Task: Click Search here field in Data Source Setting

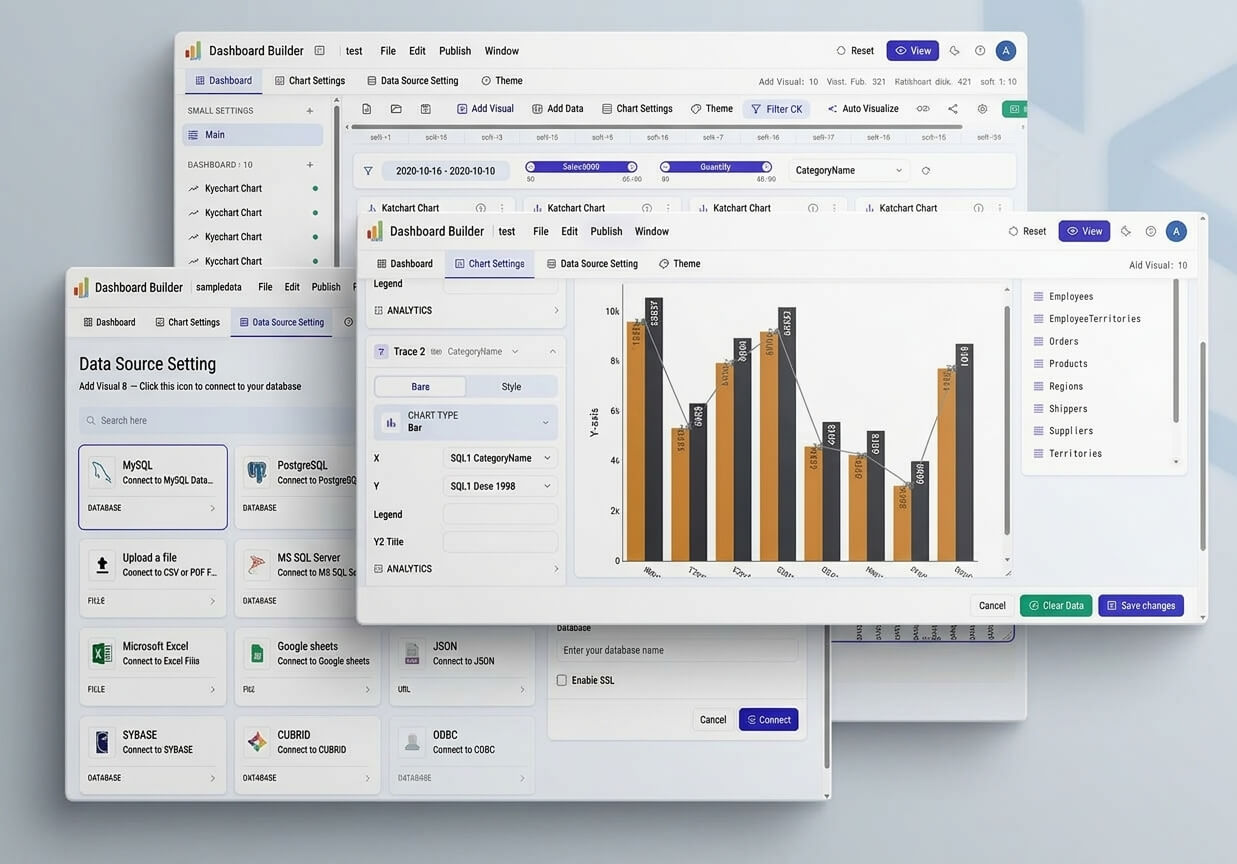Action: [218, 421]
